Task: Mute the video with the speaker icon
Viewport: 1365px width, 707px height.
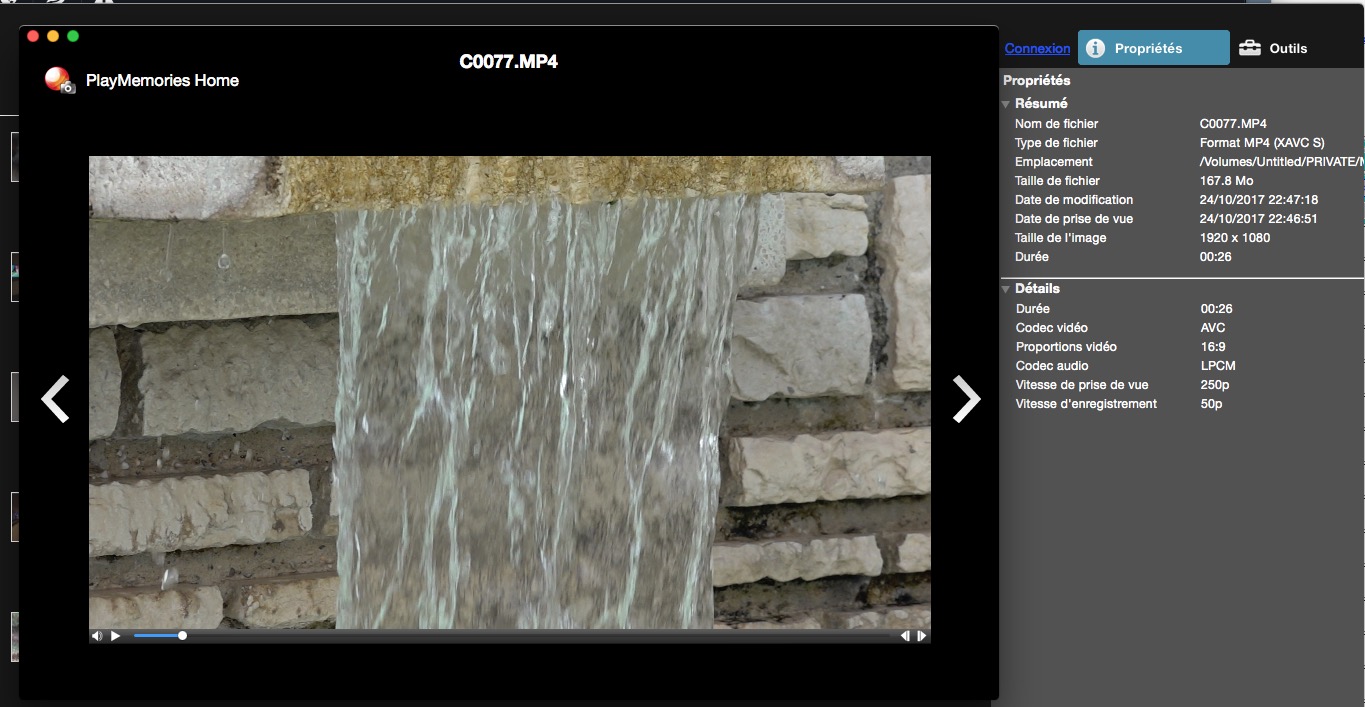Action: coord(97,636)
